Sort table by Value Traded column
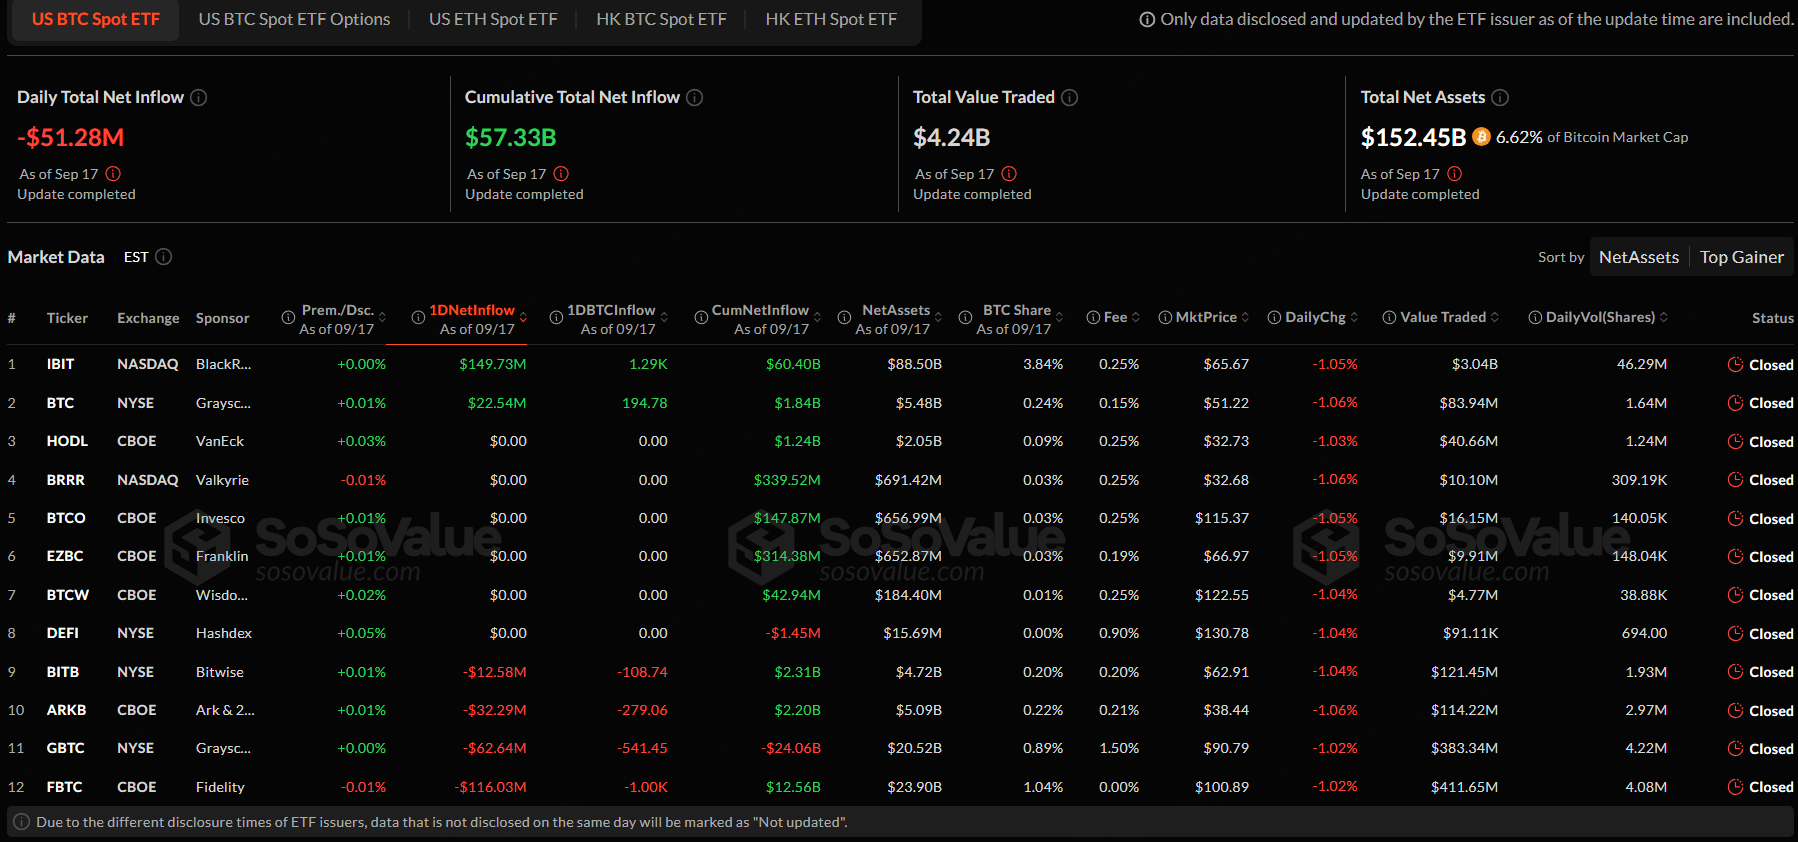The height and width of the screenshot is (842, 1798). [1442, 317]
